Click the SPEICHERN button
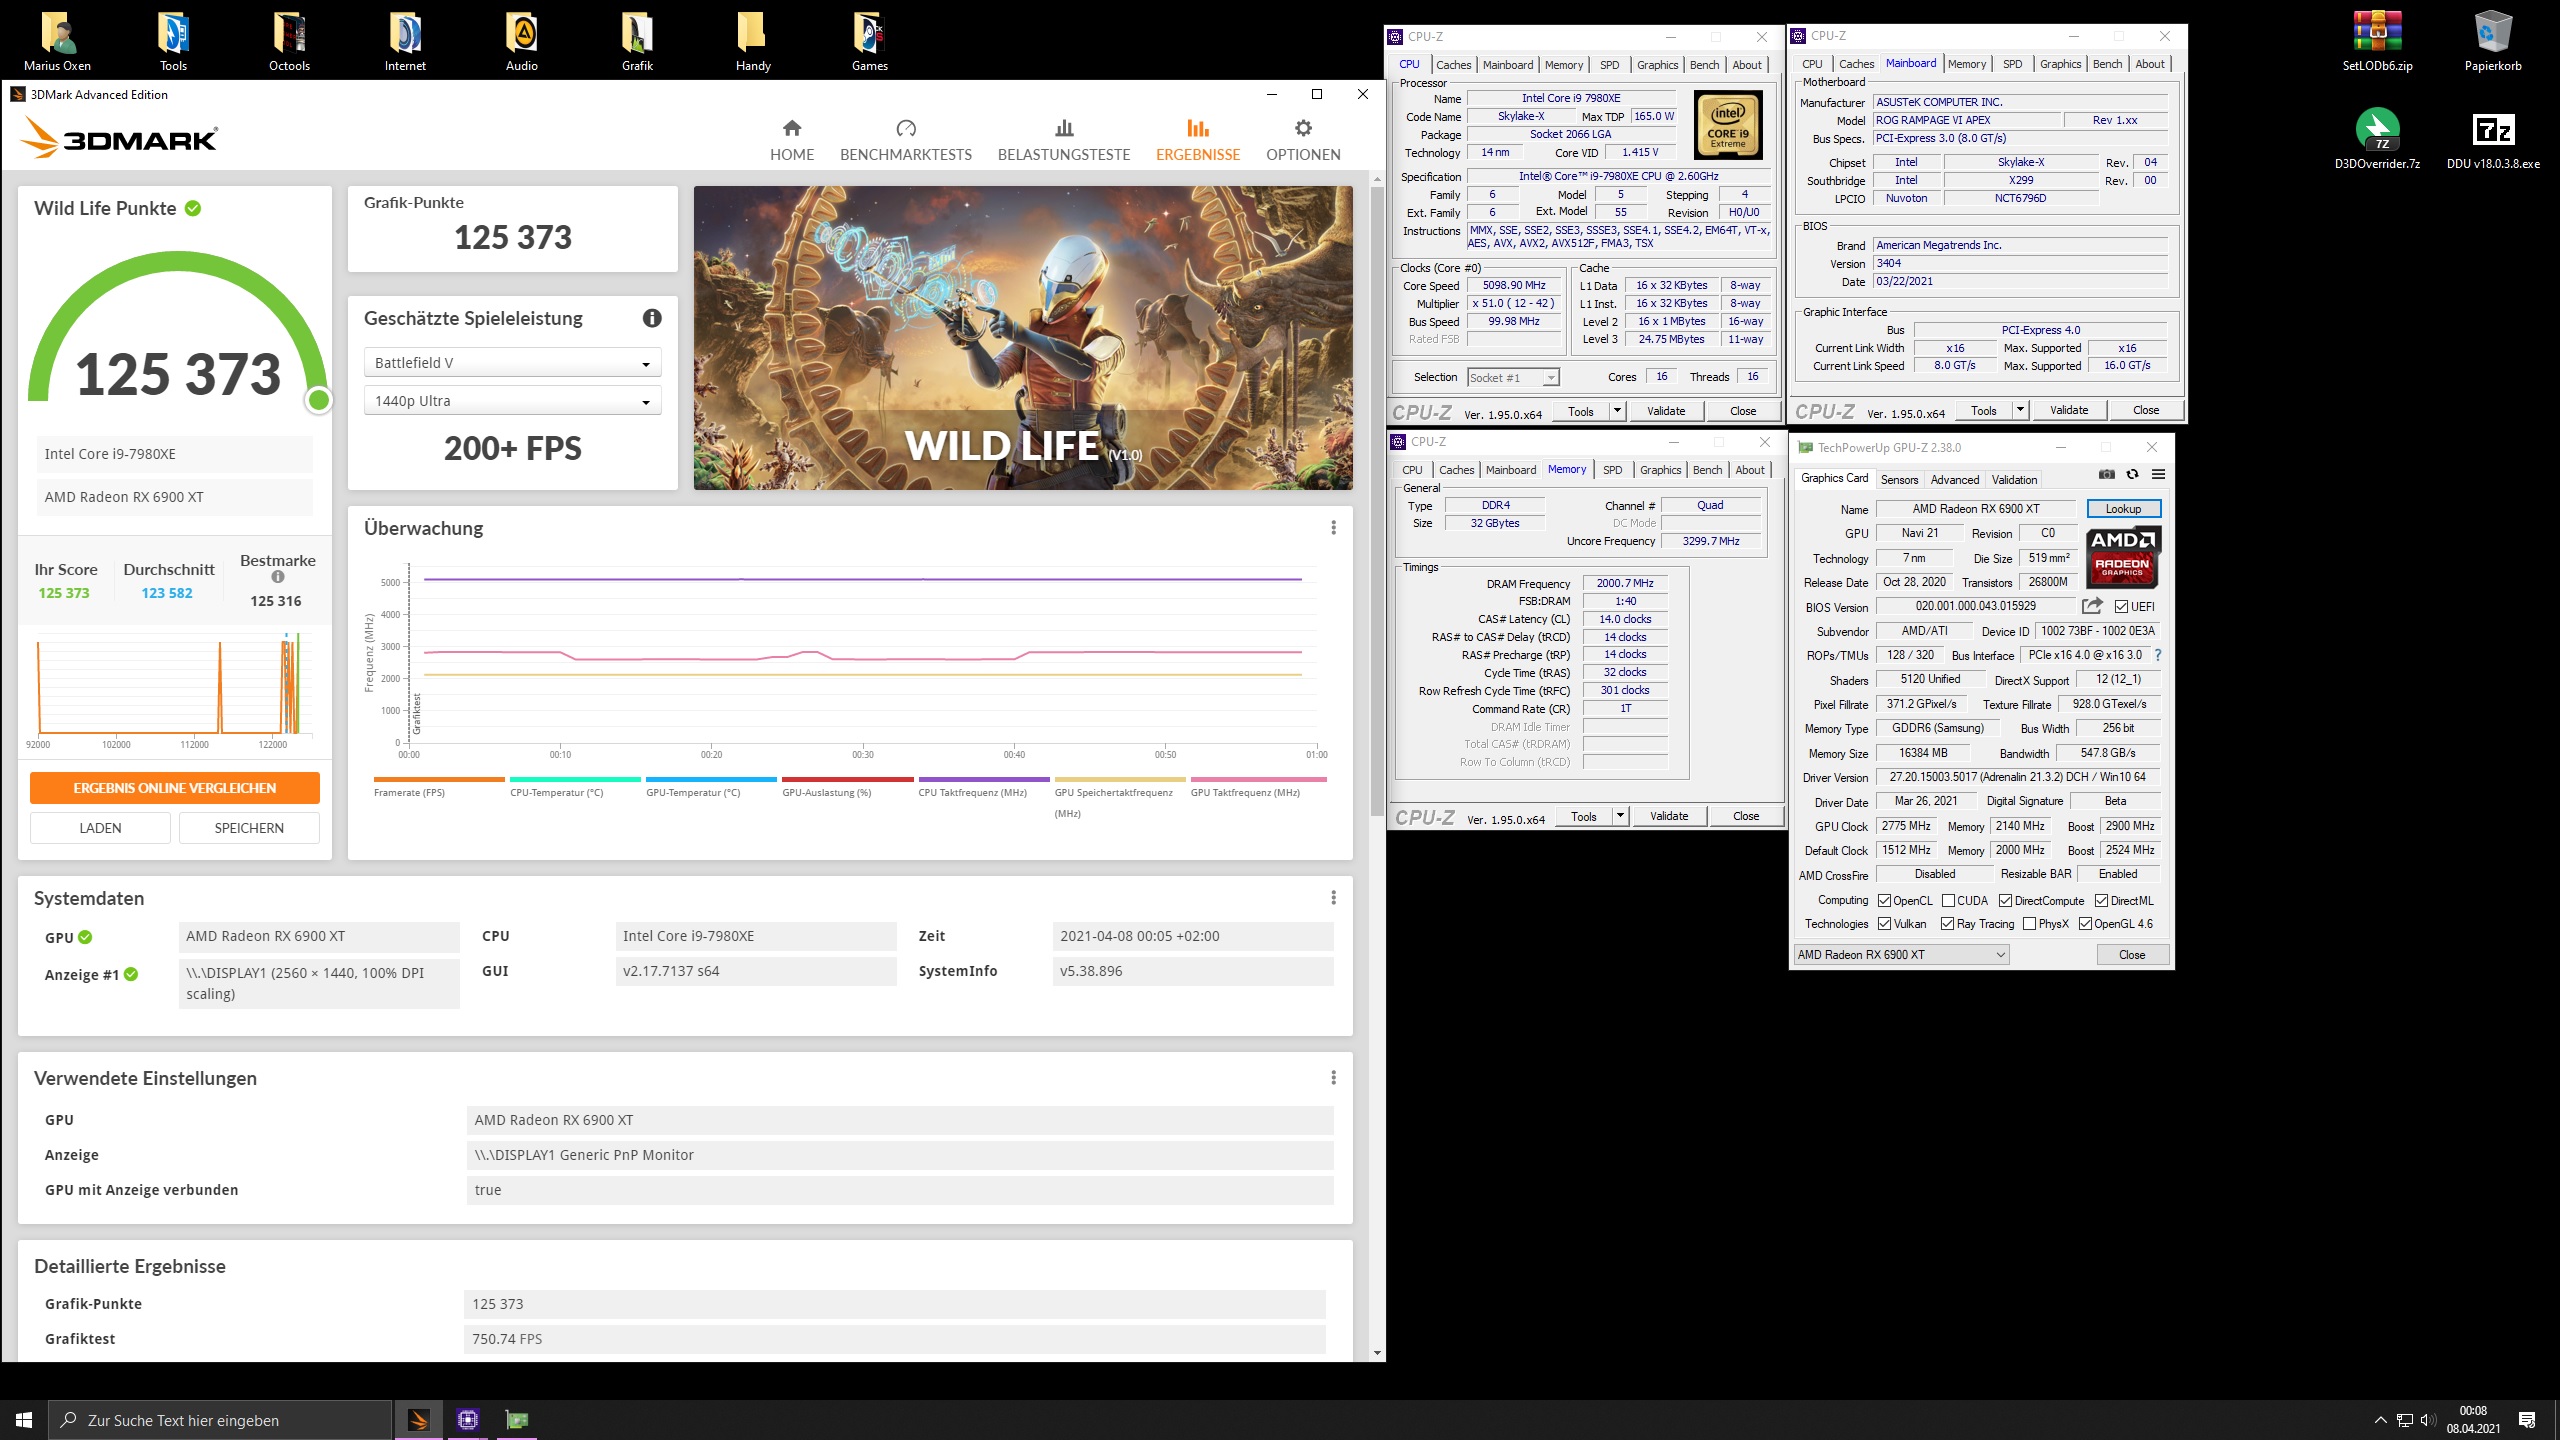The image size is (2560, 1440). (x=249, y=828)
